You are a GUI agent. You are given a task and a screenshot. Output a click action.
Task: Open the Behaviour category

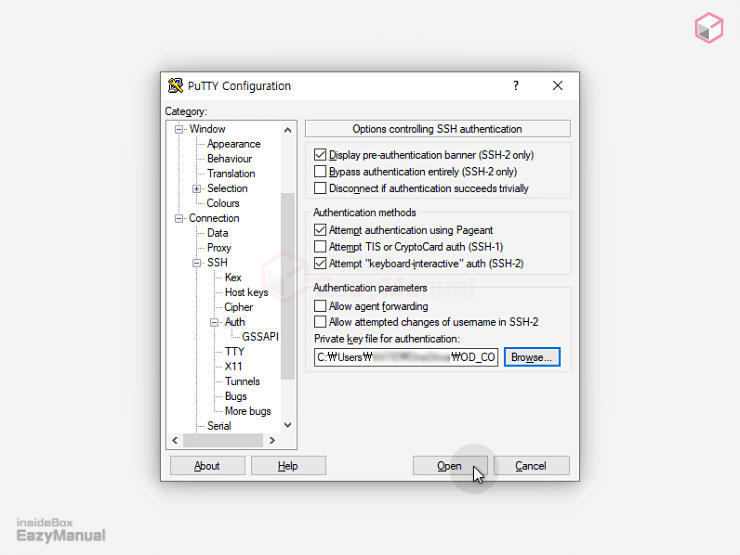tap(229, 159)
